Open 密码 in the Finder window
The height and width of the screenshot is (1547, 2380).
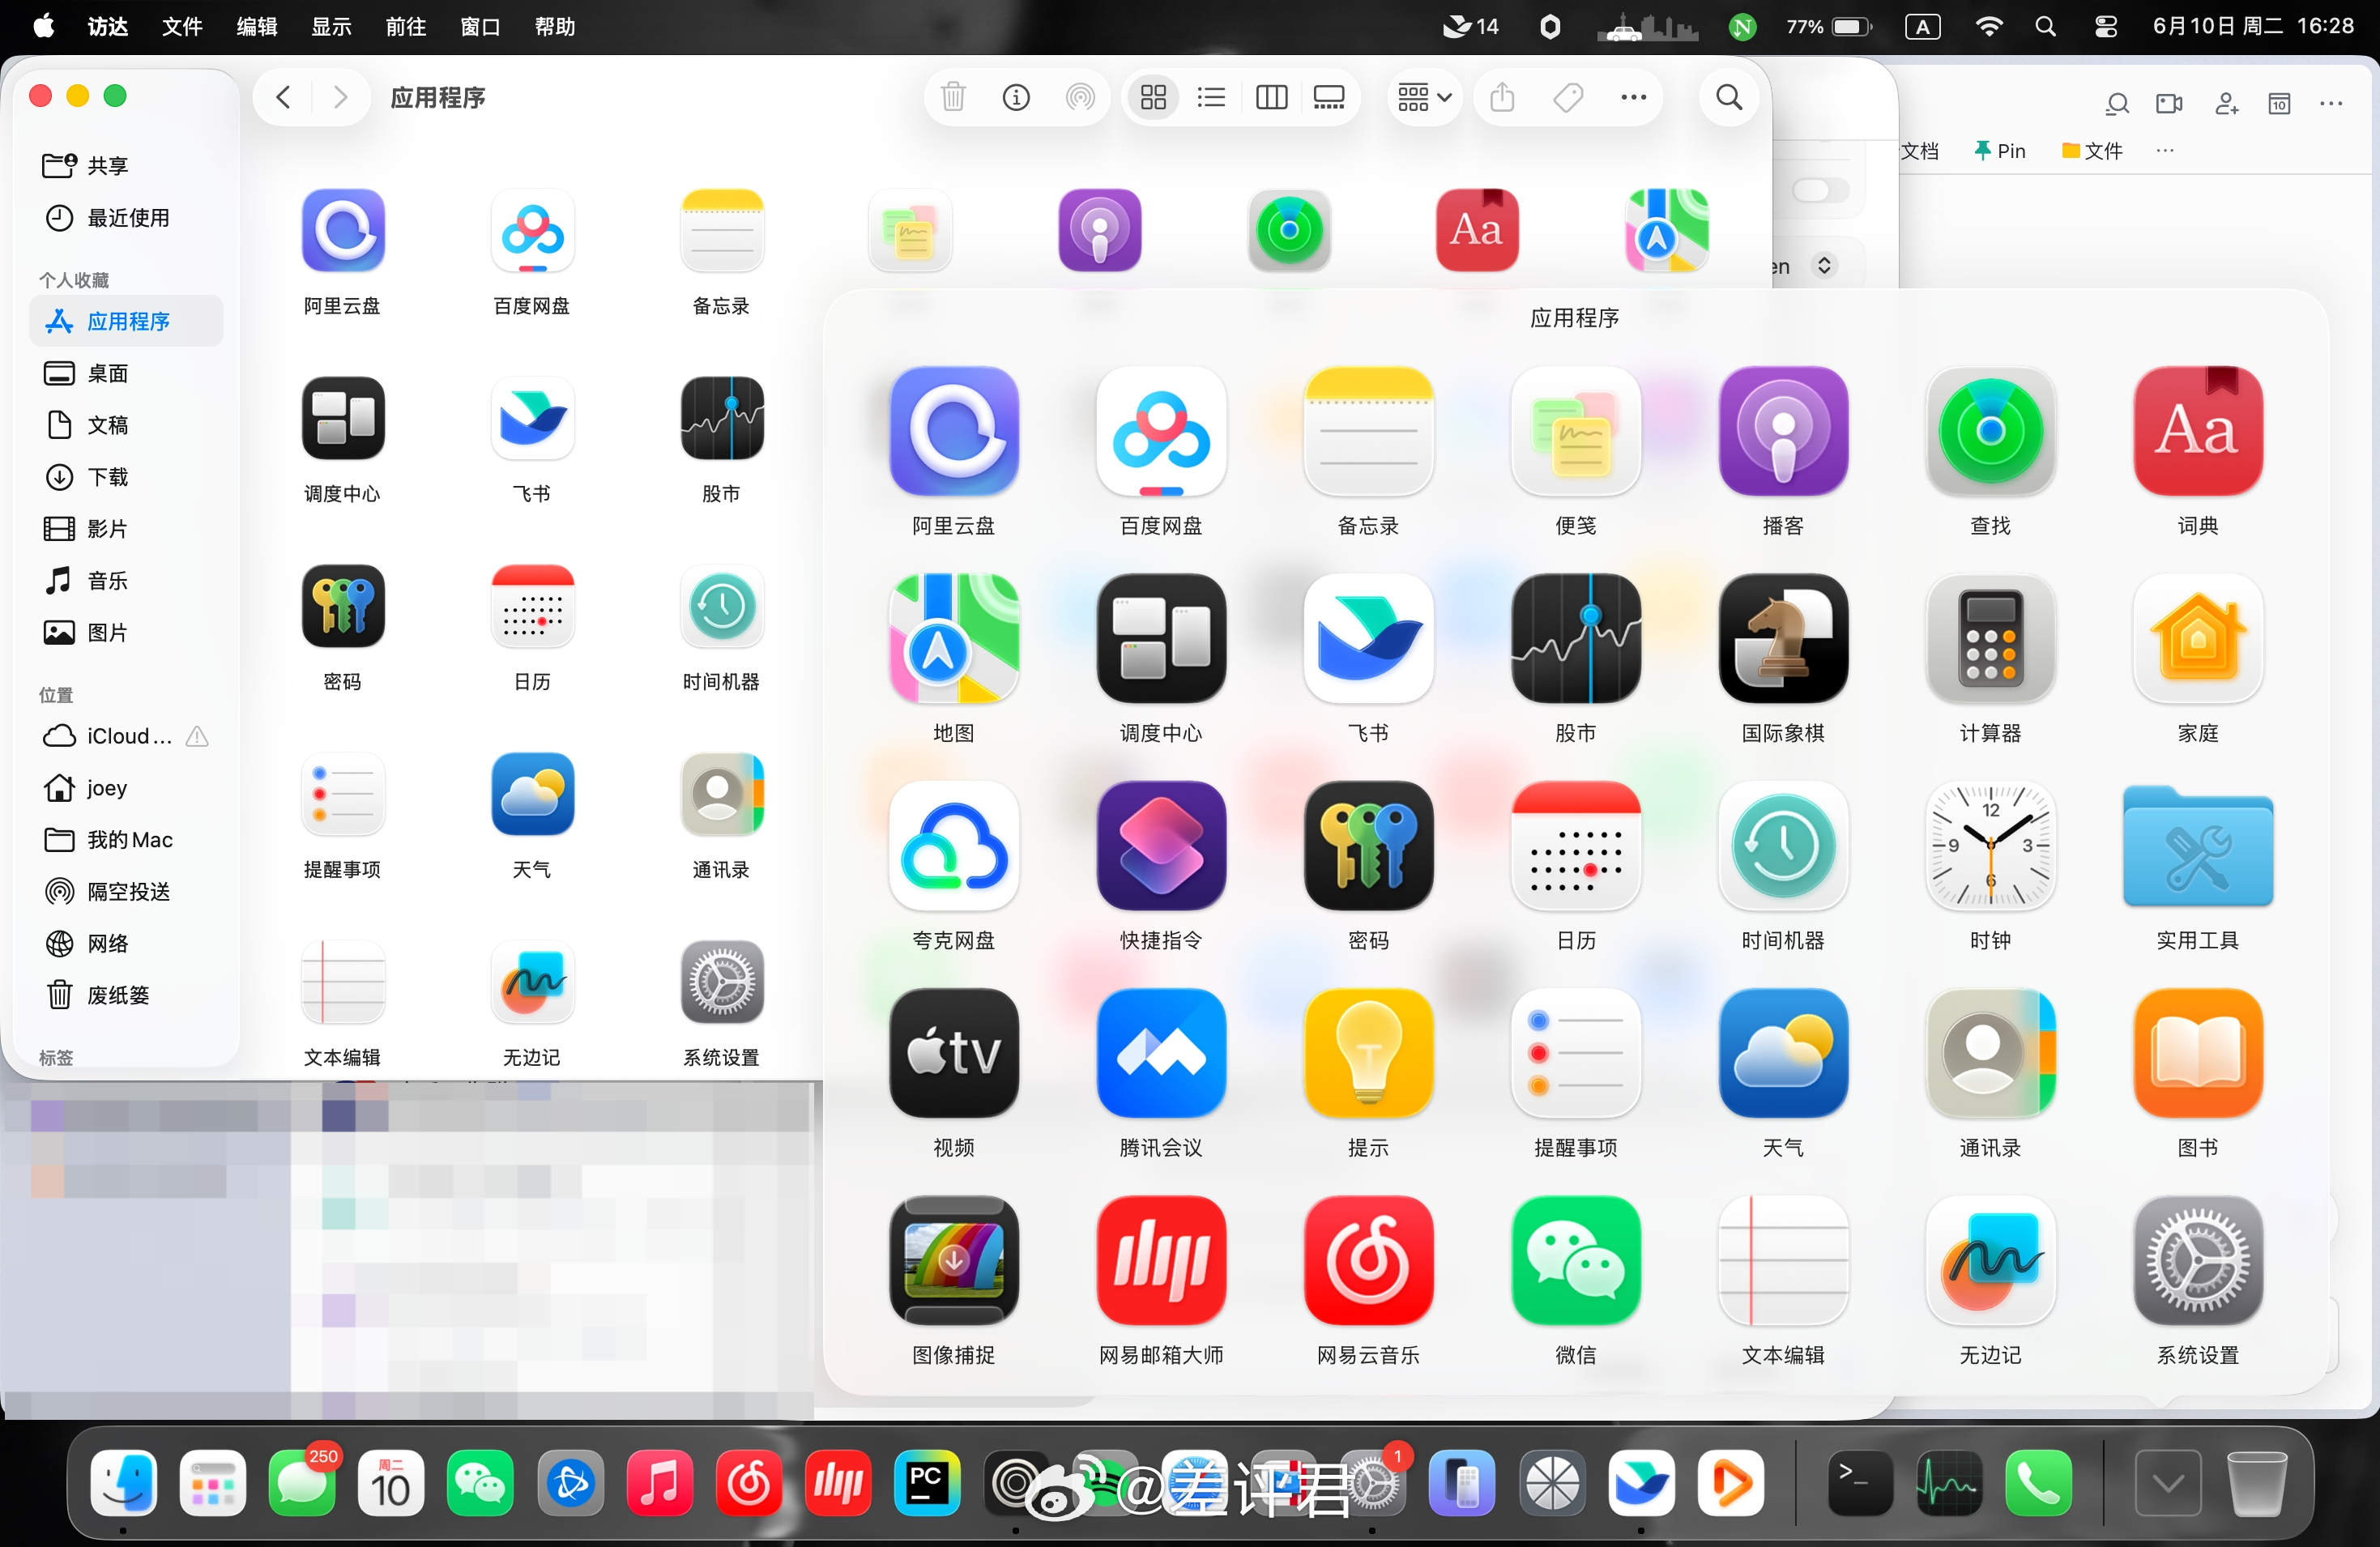pyautogui.click(x=343, y=606)
